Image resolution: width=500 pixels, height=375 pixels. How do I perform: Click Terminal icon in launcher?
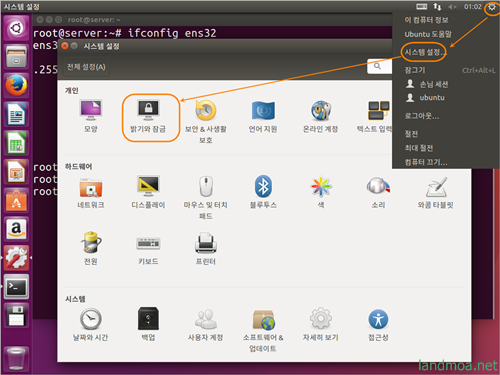point(16,287)
